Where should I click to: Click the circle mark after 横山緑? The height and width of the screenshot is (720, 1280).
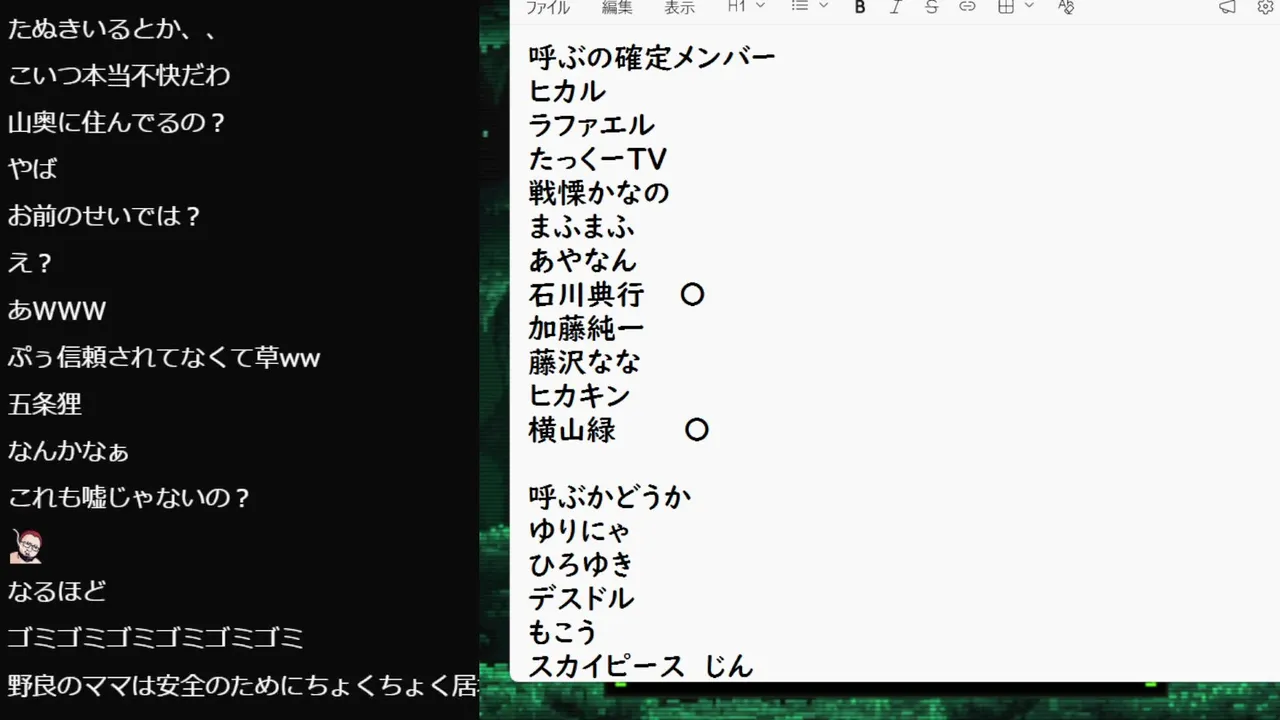tap(697, 430)
